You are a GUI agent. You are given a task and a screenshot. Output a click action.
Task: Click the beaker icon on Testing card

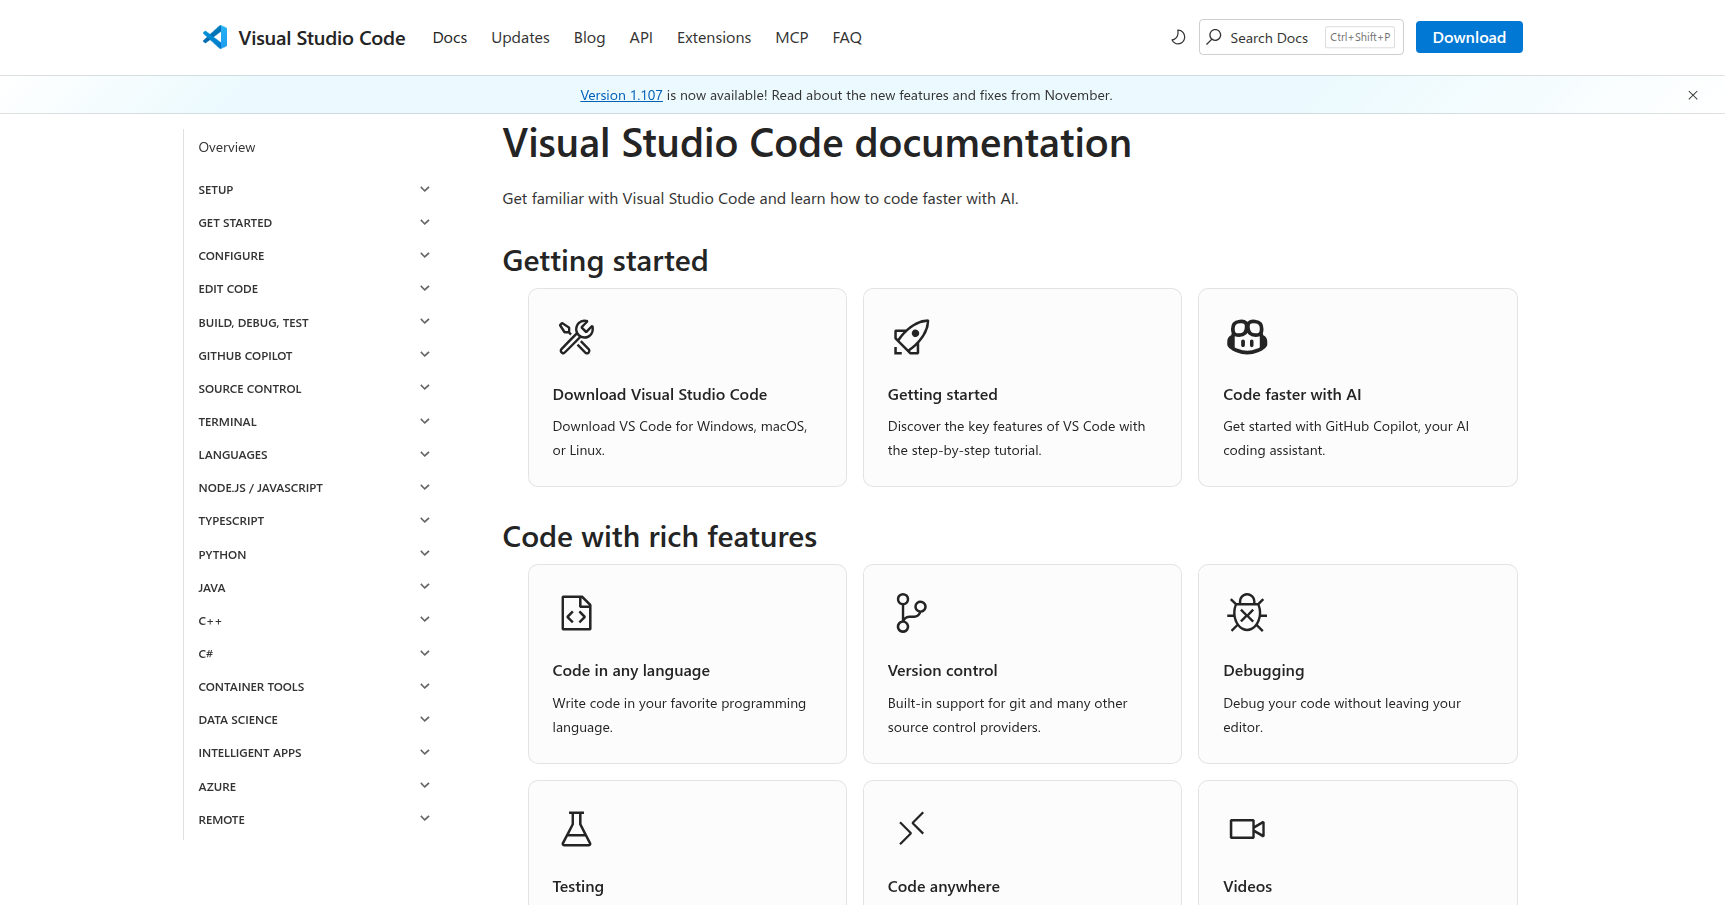tap(576, 829)
